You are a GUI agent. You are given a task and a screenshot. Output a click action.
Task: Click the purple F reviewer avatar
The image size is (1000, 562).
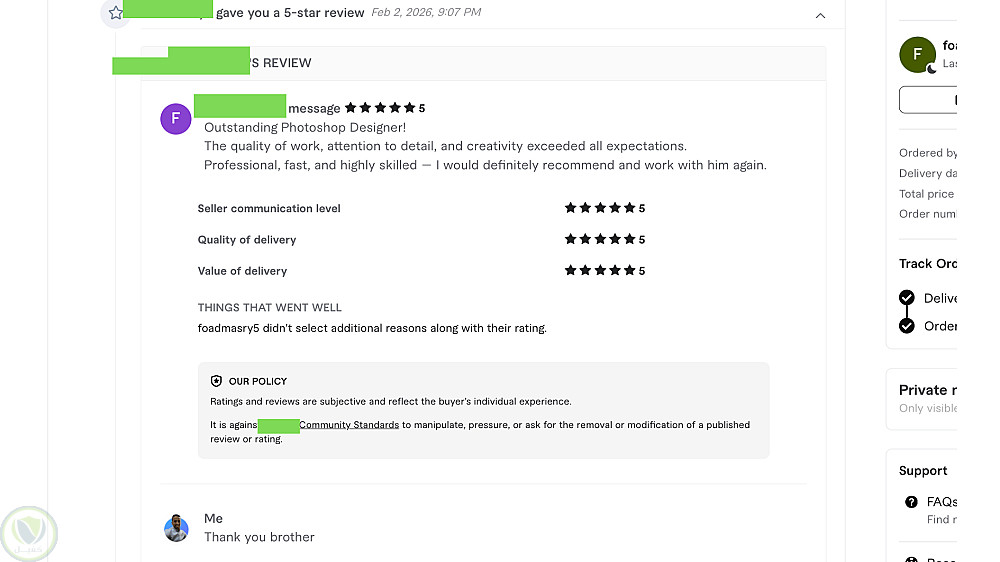(x=176, y=119)
